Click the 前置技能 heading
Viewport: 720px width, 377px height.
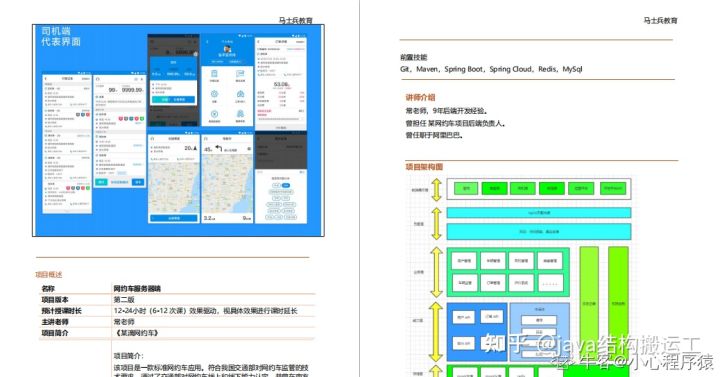click(x=413, y=57)
